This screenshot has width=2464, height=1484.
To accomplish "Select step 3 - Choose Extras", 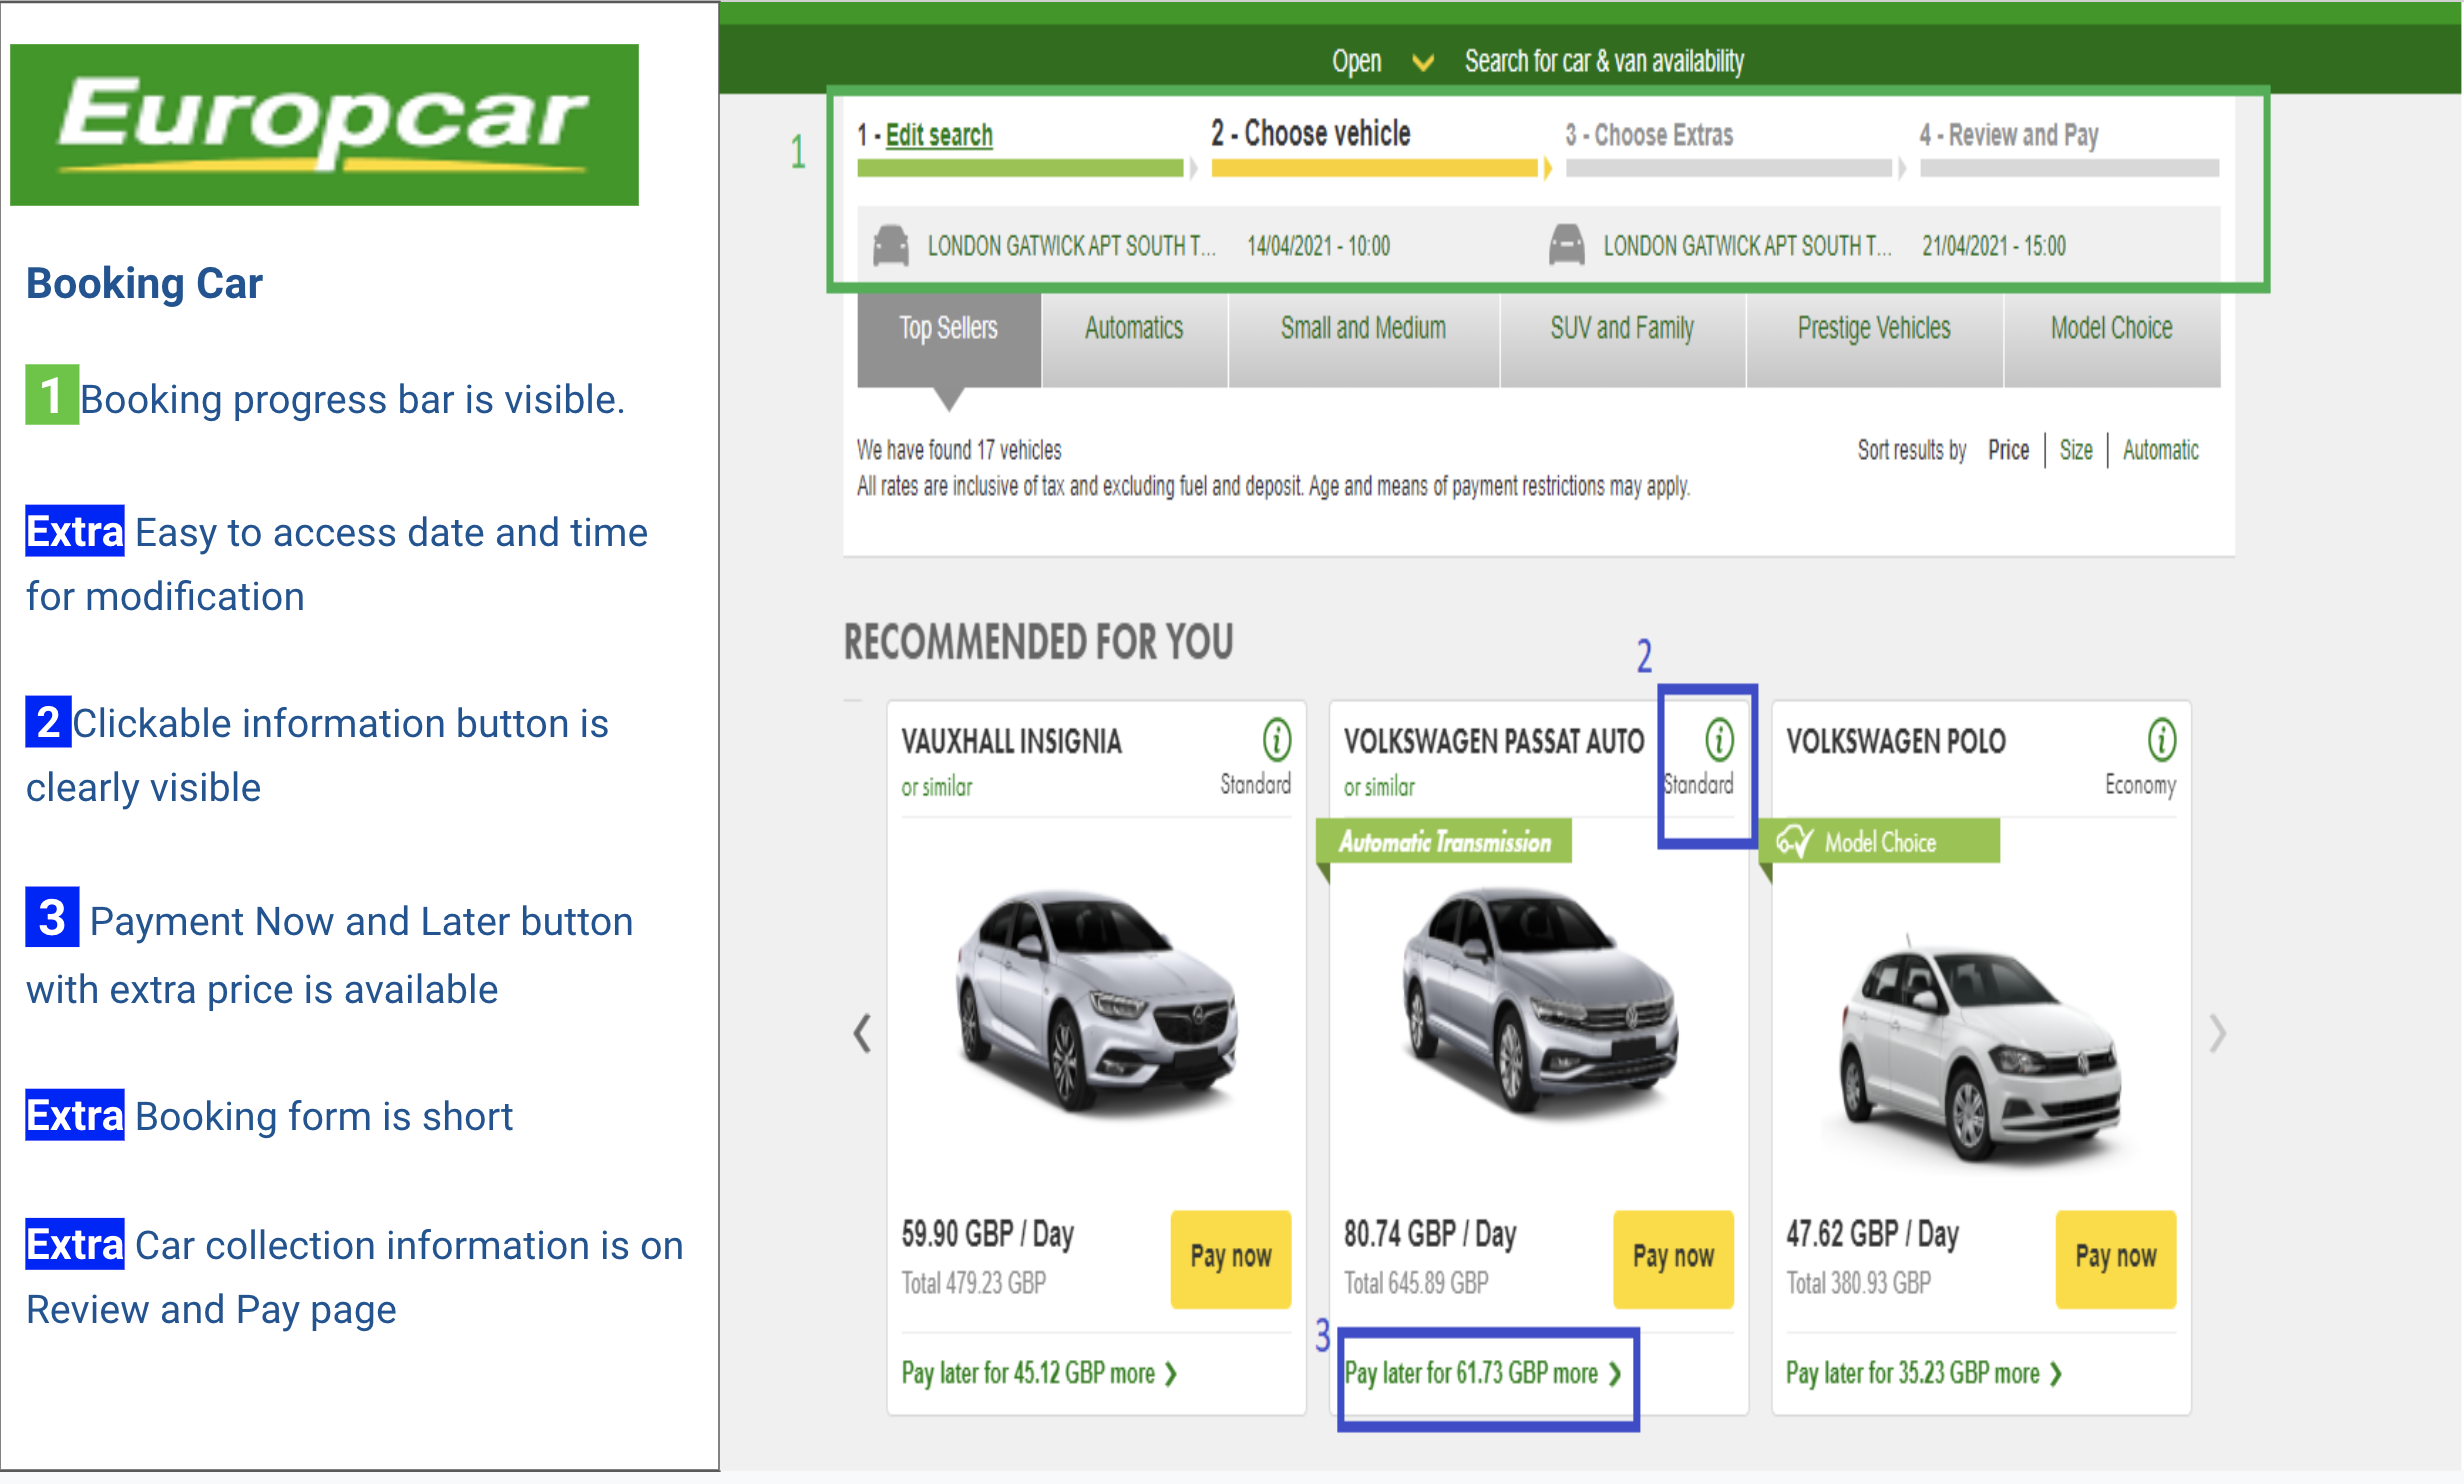I will pyautogui.click(x=1649, y=135).
